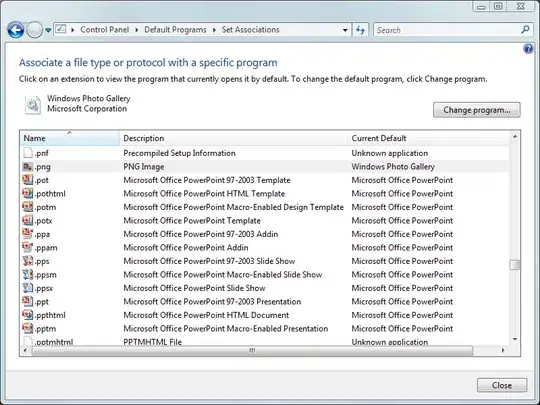
Task: Click 'Windows Photo Gallery' in Current Default column
Action: pyautogui.click(x=393, y=167)
